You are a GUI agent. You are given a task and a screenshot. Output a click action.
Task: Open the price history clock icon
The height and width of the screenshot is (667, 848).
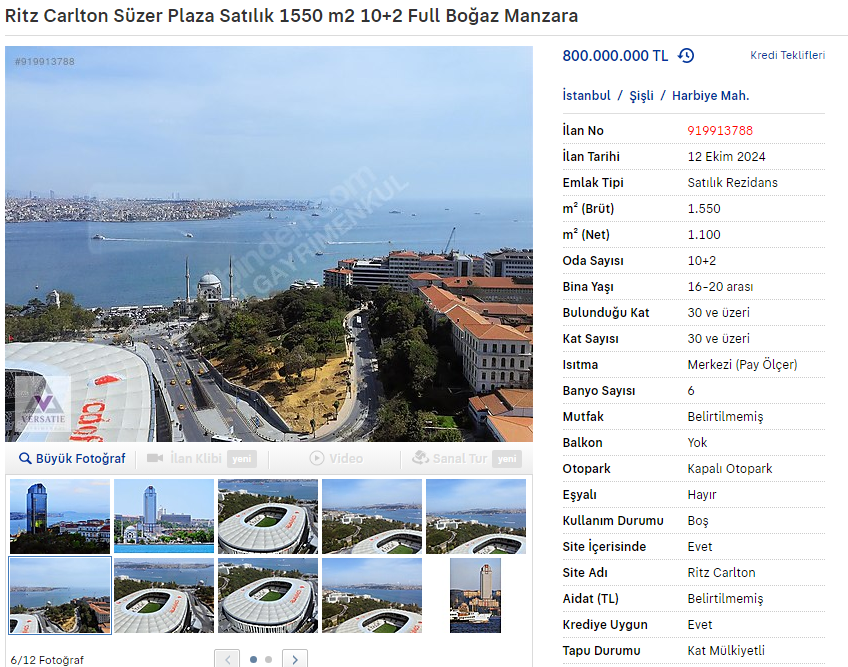pos(686,55)
